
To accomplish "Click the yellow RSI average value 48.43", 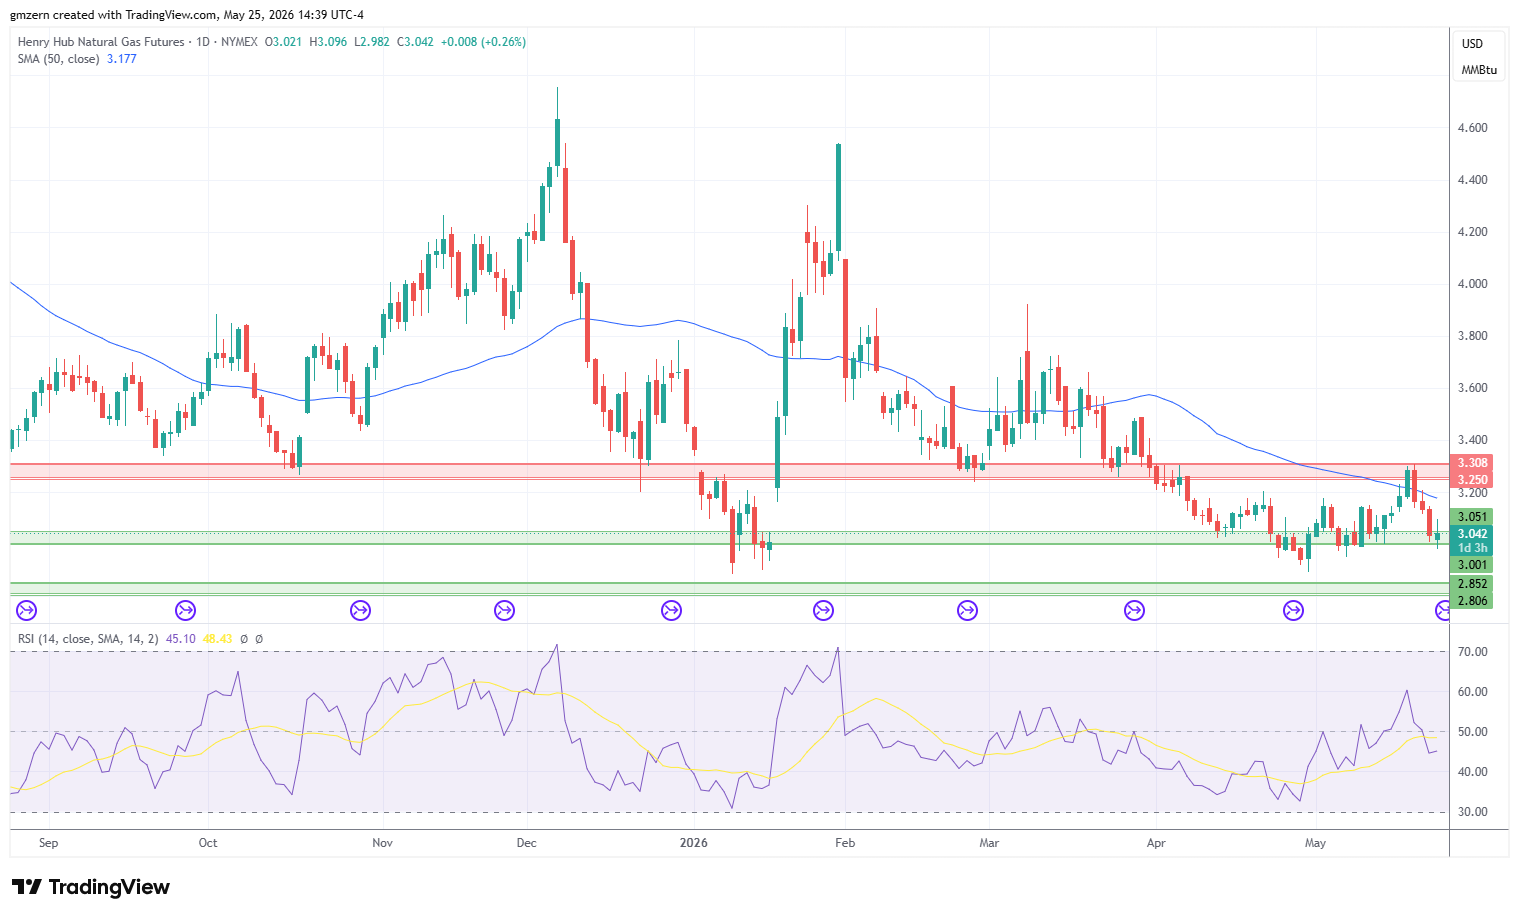I will [x=217, y=639].
